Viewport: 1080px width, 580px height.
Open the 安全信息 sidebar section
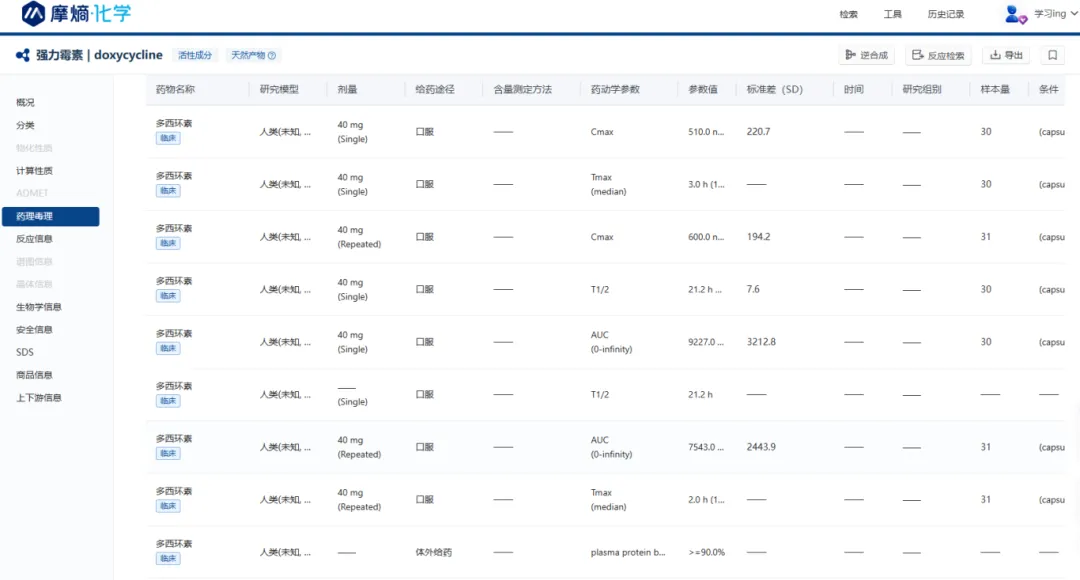[34, 330]
